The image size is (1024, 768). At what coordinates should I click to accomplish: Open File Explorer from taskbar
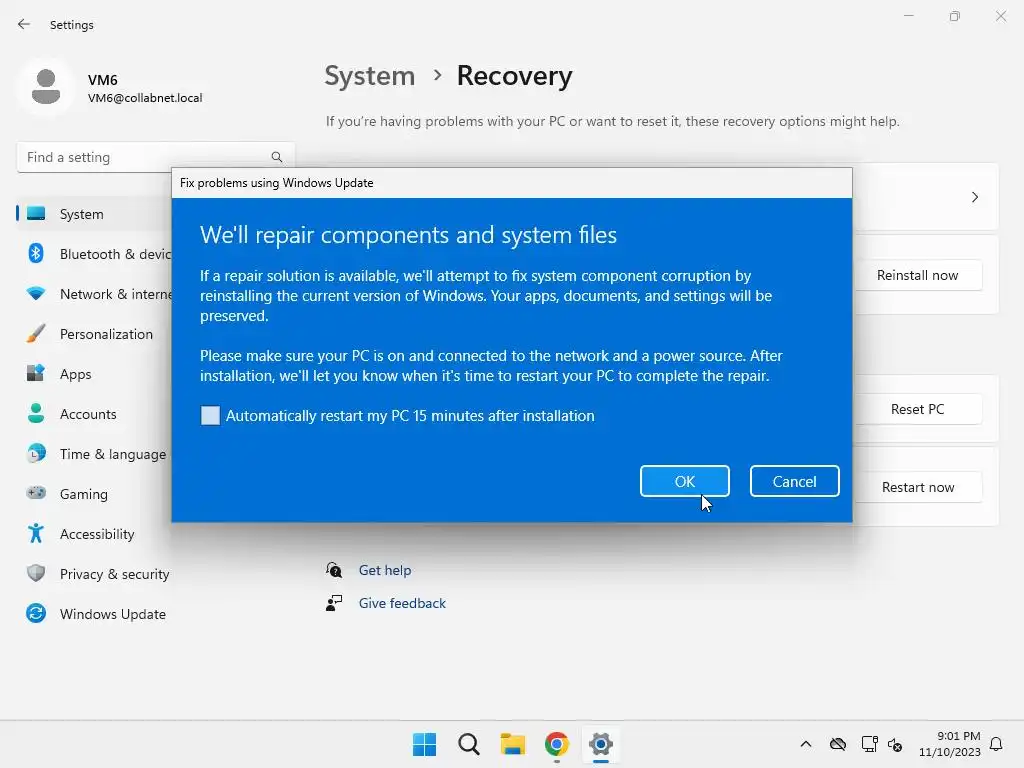513,744
